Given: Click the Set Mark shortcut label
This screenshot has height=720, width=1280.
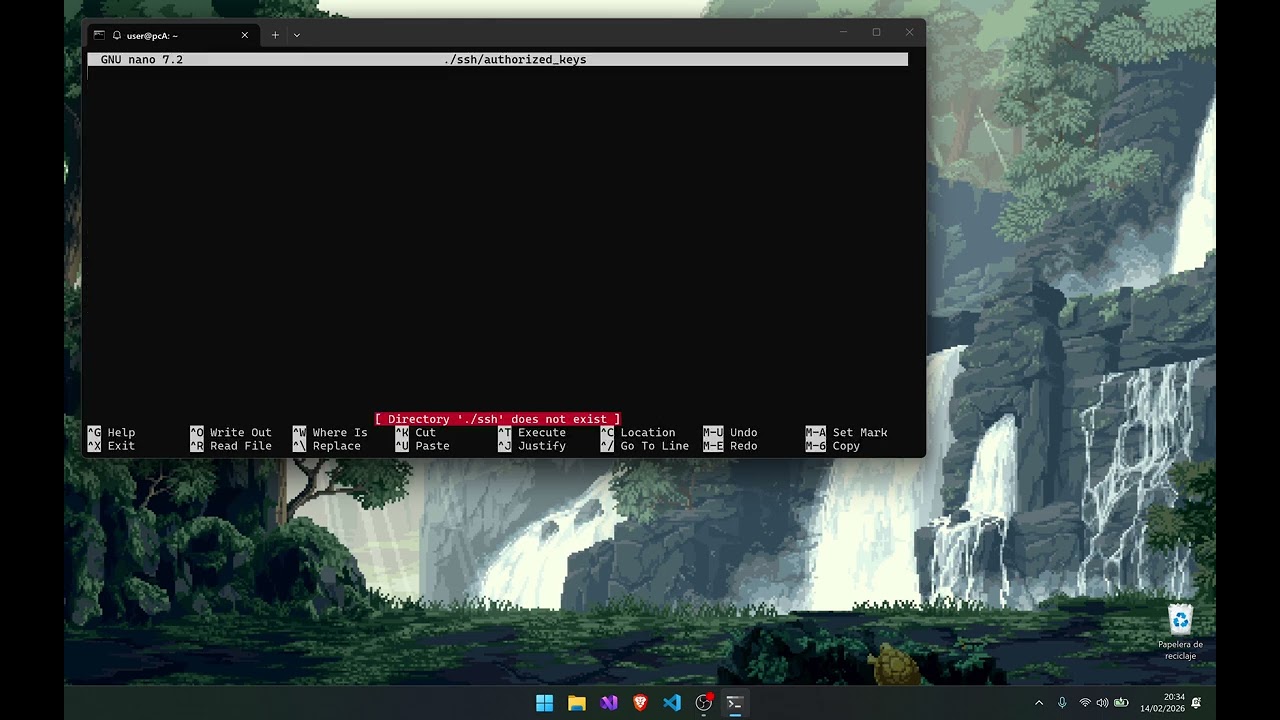Looking at the screenshot, I should pyautogui.click(x=860, y=433).
